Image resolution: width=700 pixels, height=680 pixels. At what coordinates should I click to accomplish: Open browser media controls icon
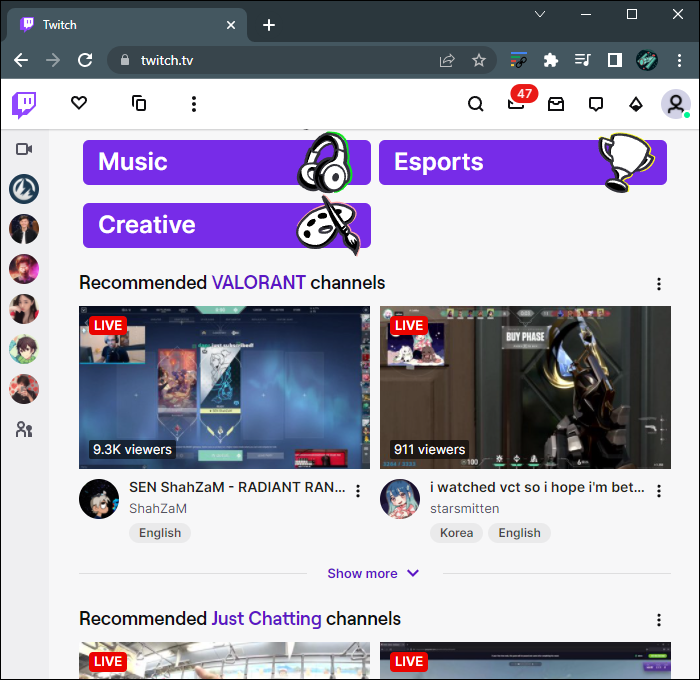(583, 59)
